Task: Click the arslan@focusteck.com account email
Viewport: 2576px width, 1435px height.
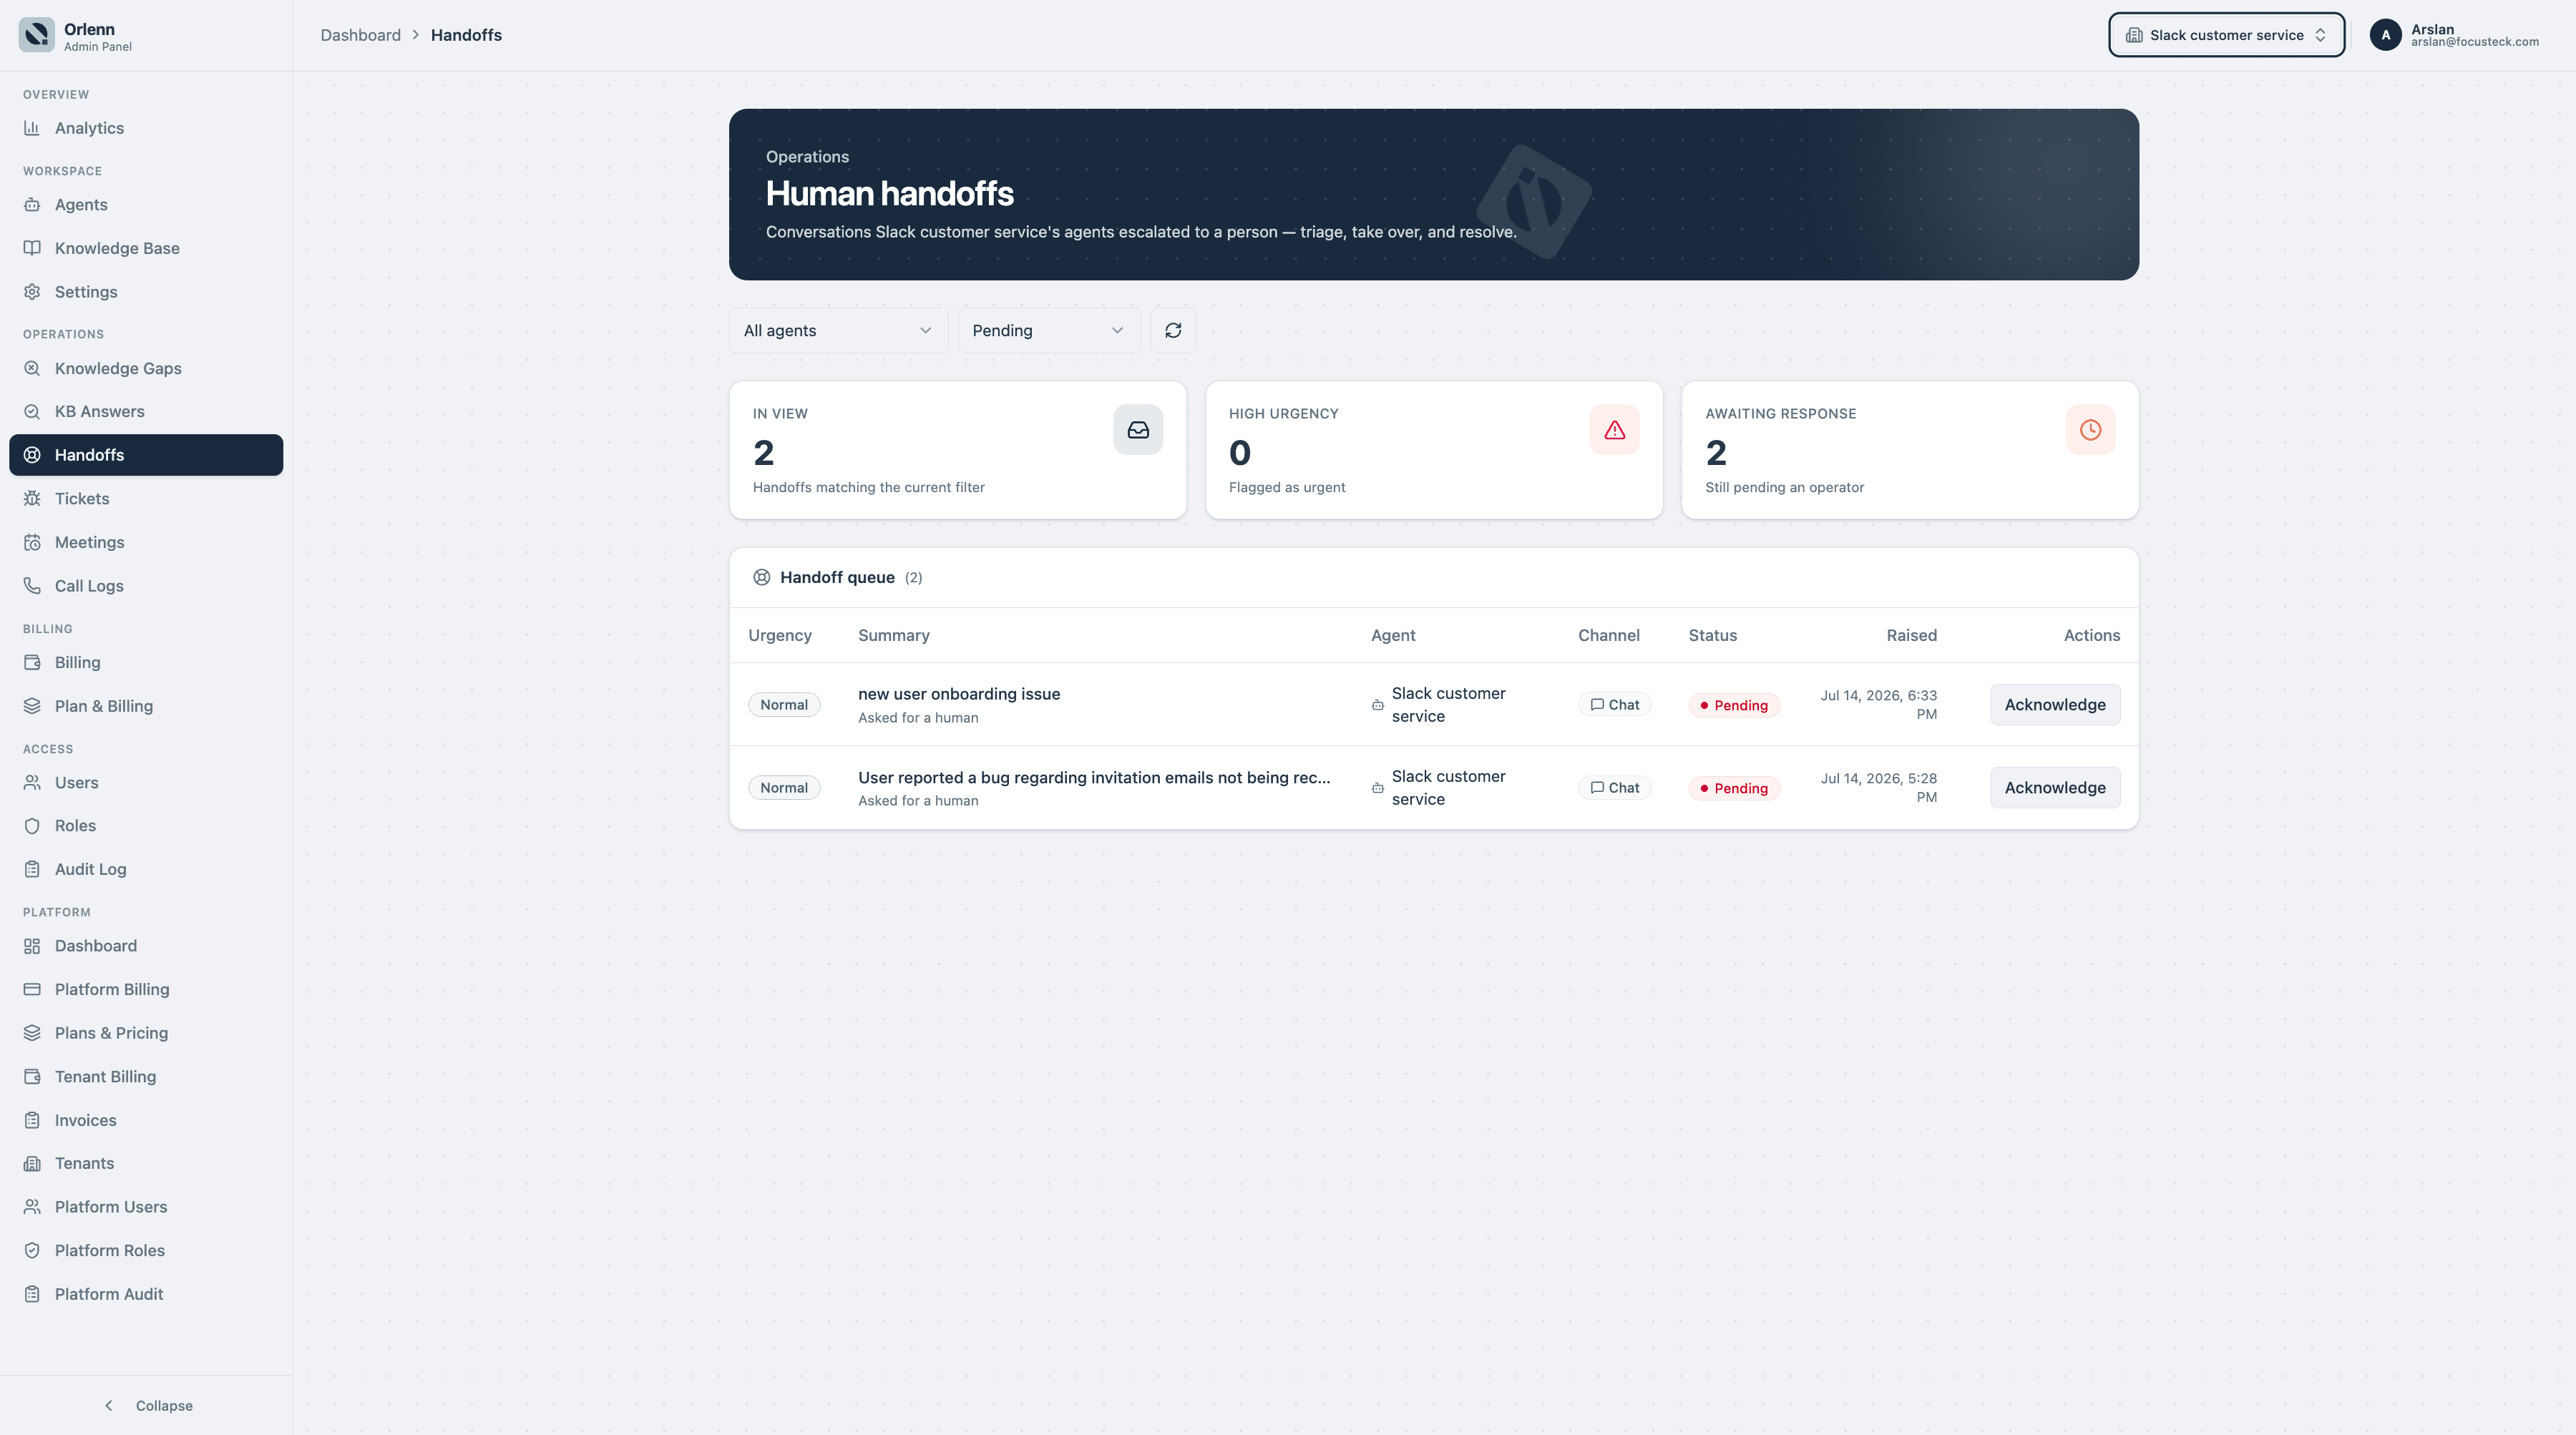Action: (2474, 42)
